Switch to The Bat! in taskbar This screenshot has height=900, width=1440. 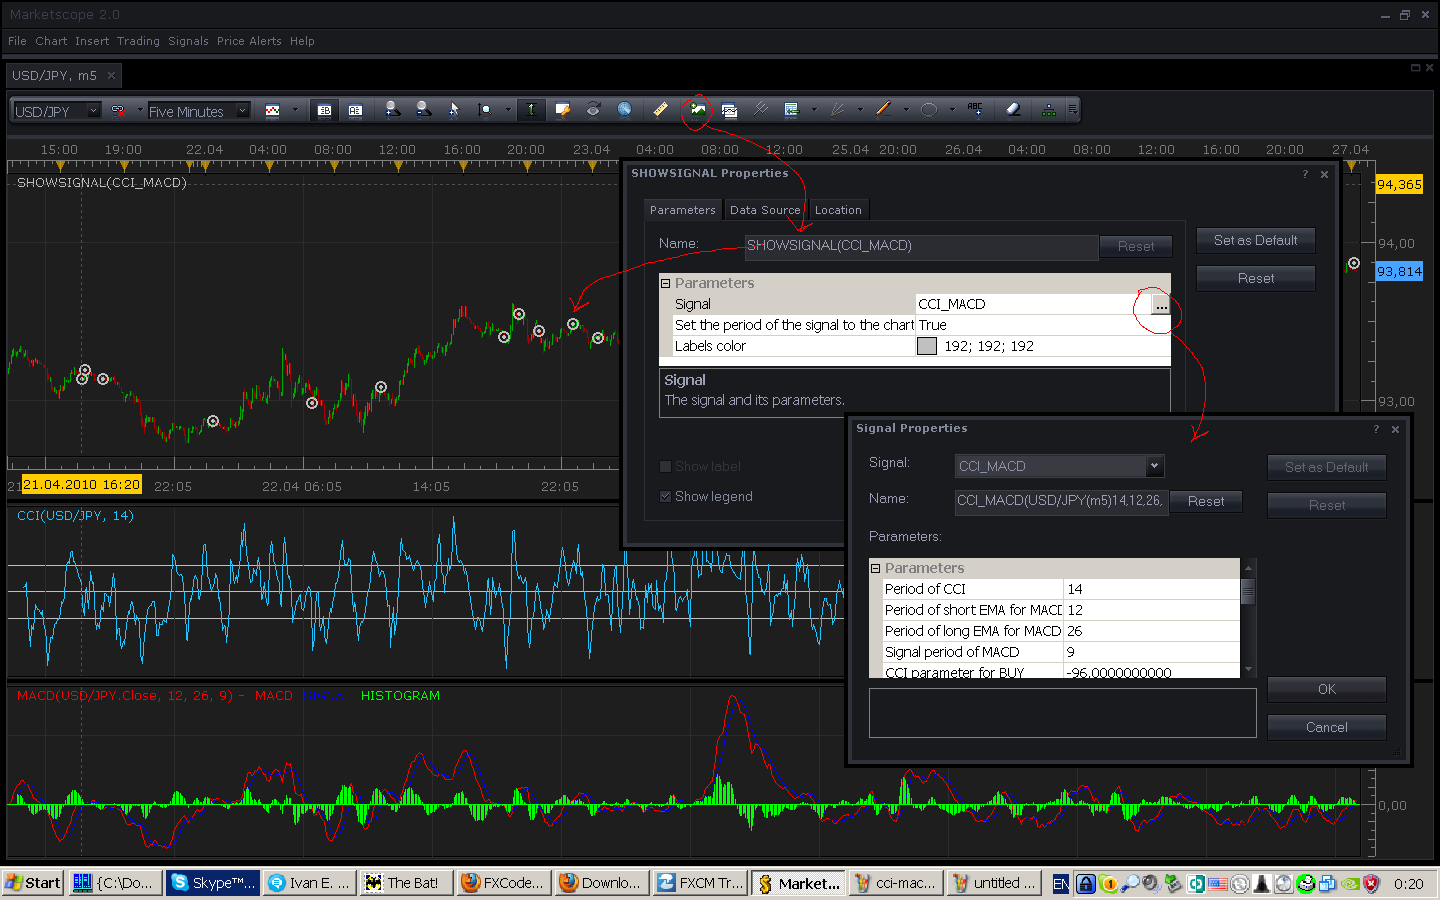405,883
